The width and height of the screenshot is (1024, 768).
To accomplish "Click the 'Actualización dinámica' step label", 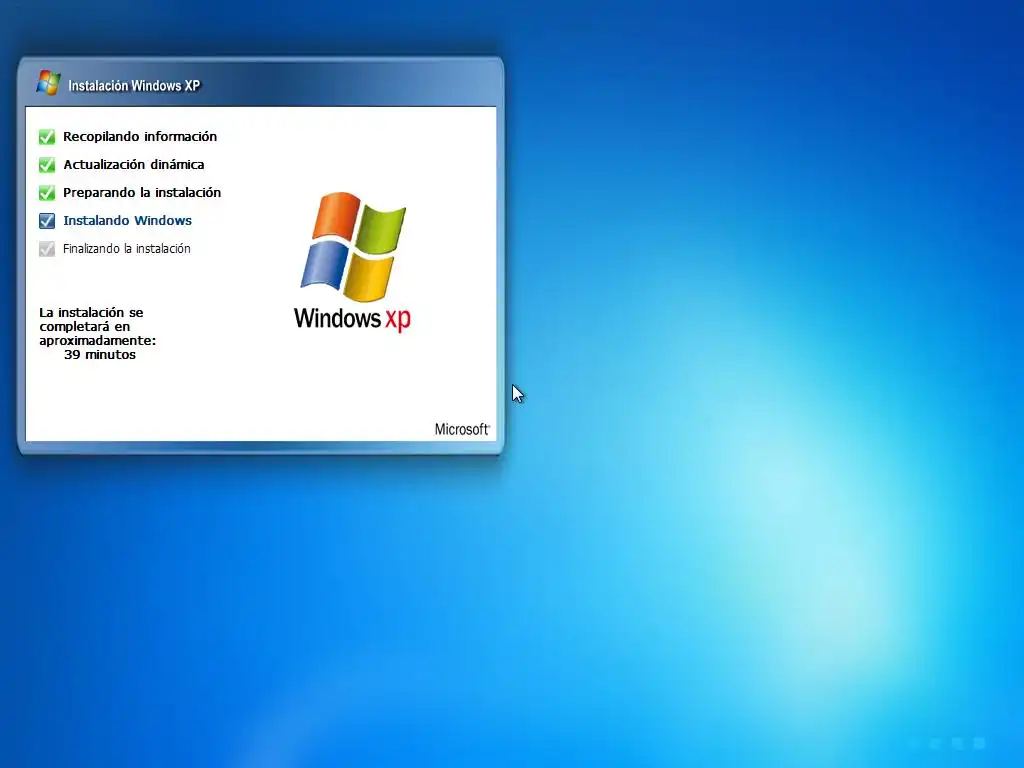I will pos(133,165).
